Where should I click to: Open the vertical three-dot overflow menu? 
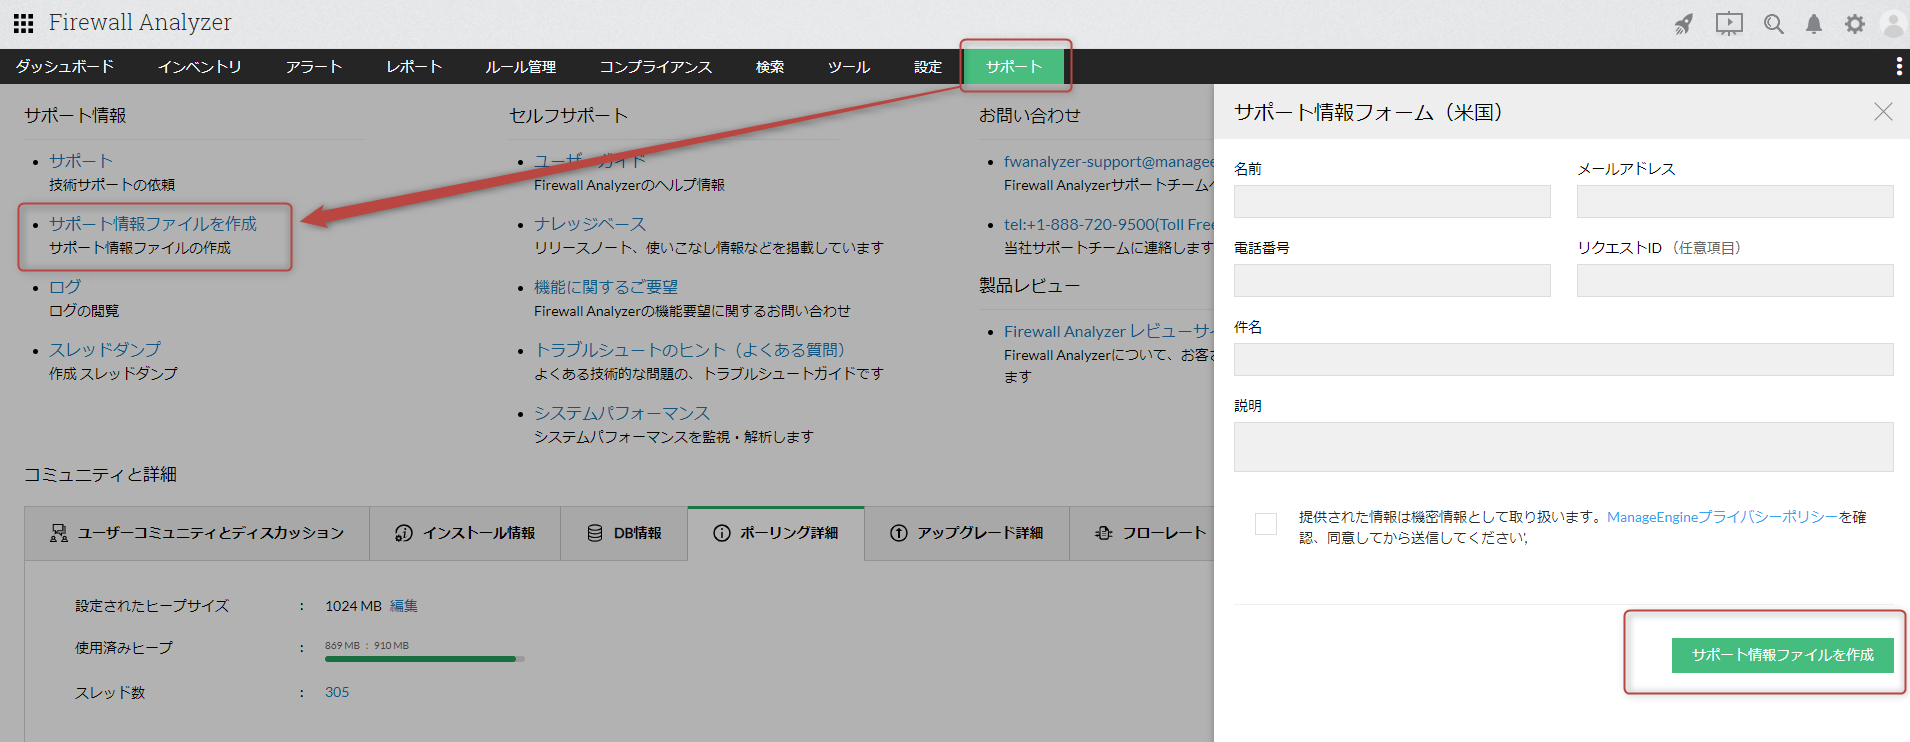[1899, 67]
